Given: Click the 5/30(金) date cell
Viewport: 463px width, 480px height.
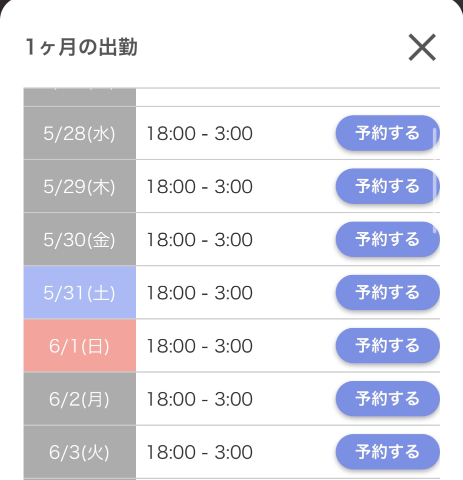Looking at the screenshot, I should pos(80,239).
